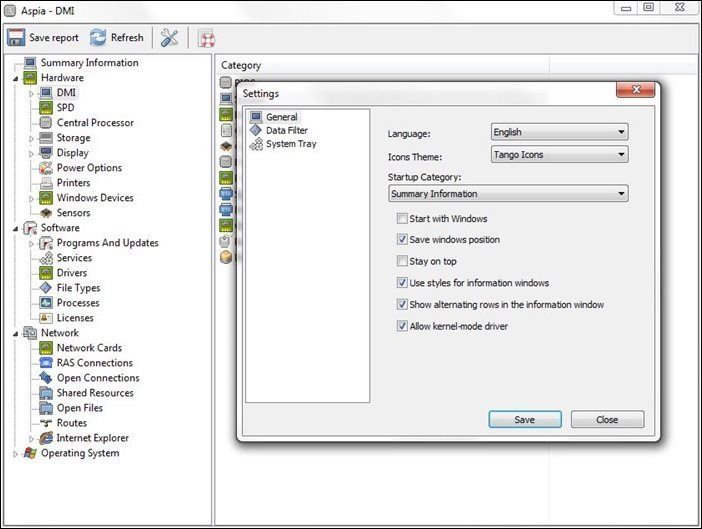The image size is (702, 529).
Task: Click the Storage drive icon
Action: click(x=46, y=138)
